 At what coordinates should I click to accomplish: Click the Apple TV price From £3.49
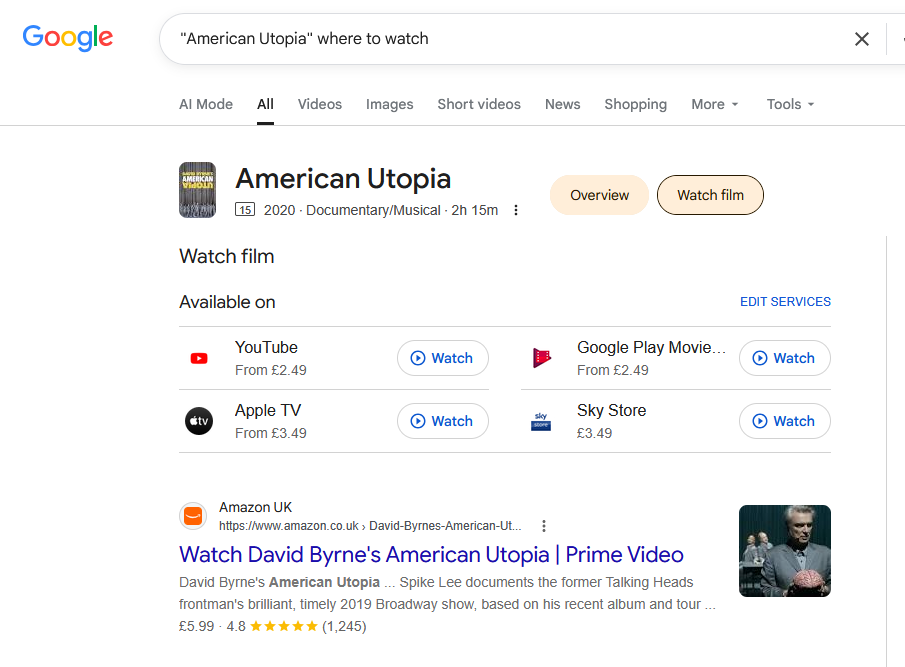(x=271, y=433)
